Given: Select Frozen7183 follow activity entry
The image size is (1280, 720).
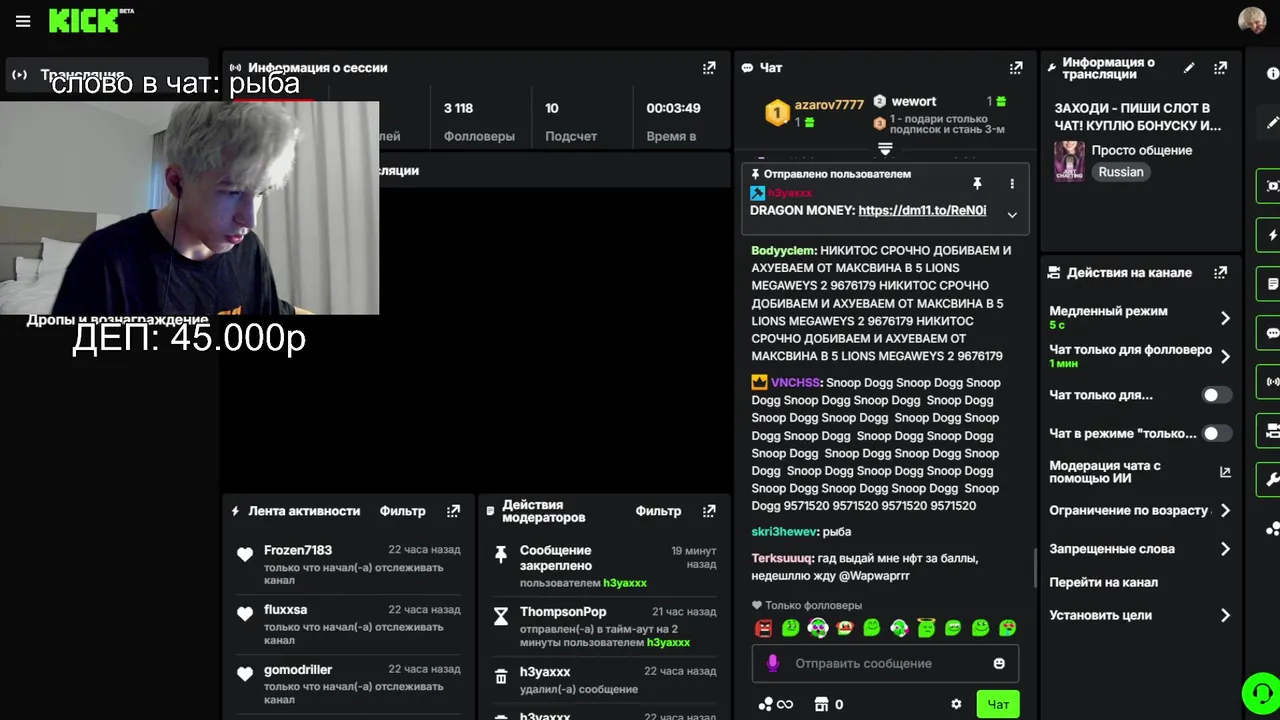Looking at the screenshot, I should point(348,565).
